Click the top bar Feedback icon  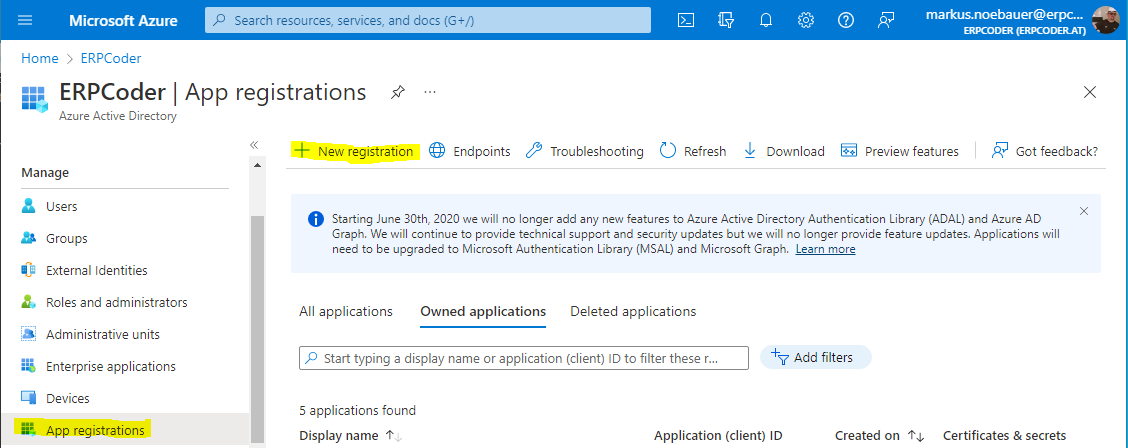click(886, 20)
